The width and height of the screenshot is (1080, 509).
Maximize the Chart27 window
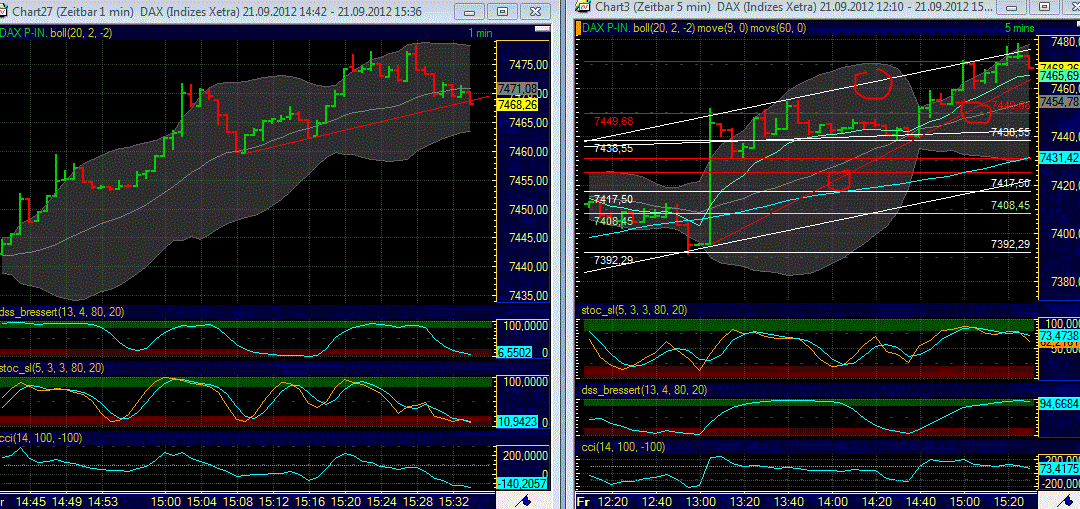coord(503,11)
